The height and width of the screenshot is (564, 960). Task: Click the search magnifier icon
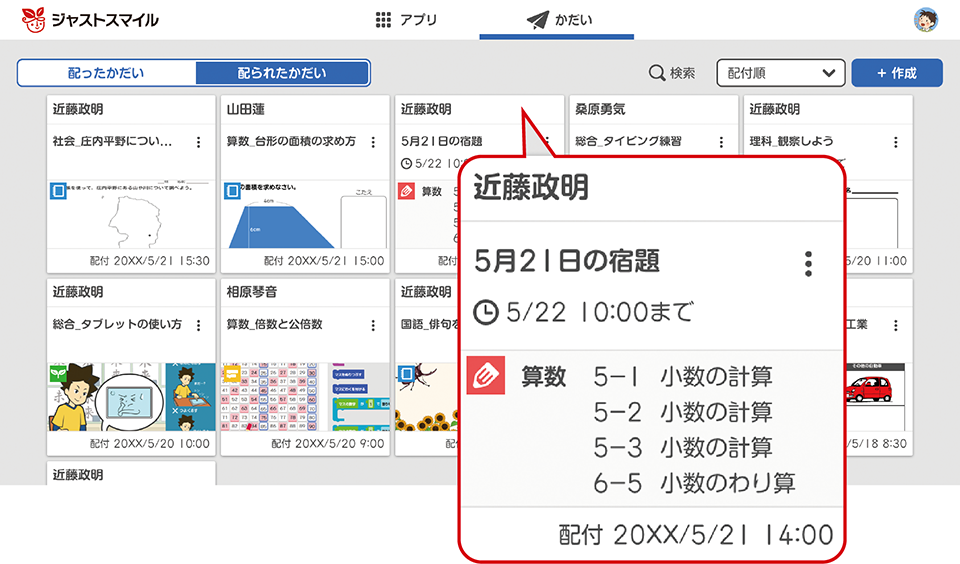coord(657,73)
